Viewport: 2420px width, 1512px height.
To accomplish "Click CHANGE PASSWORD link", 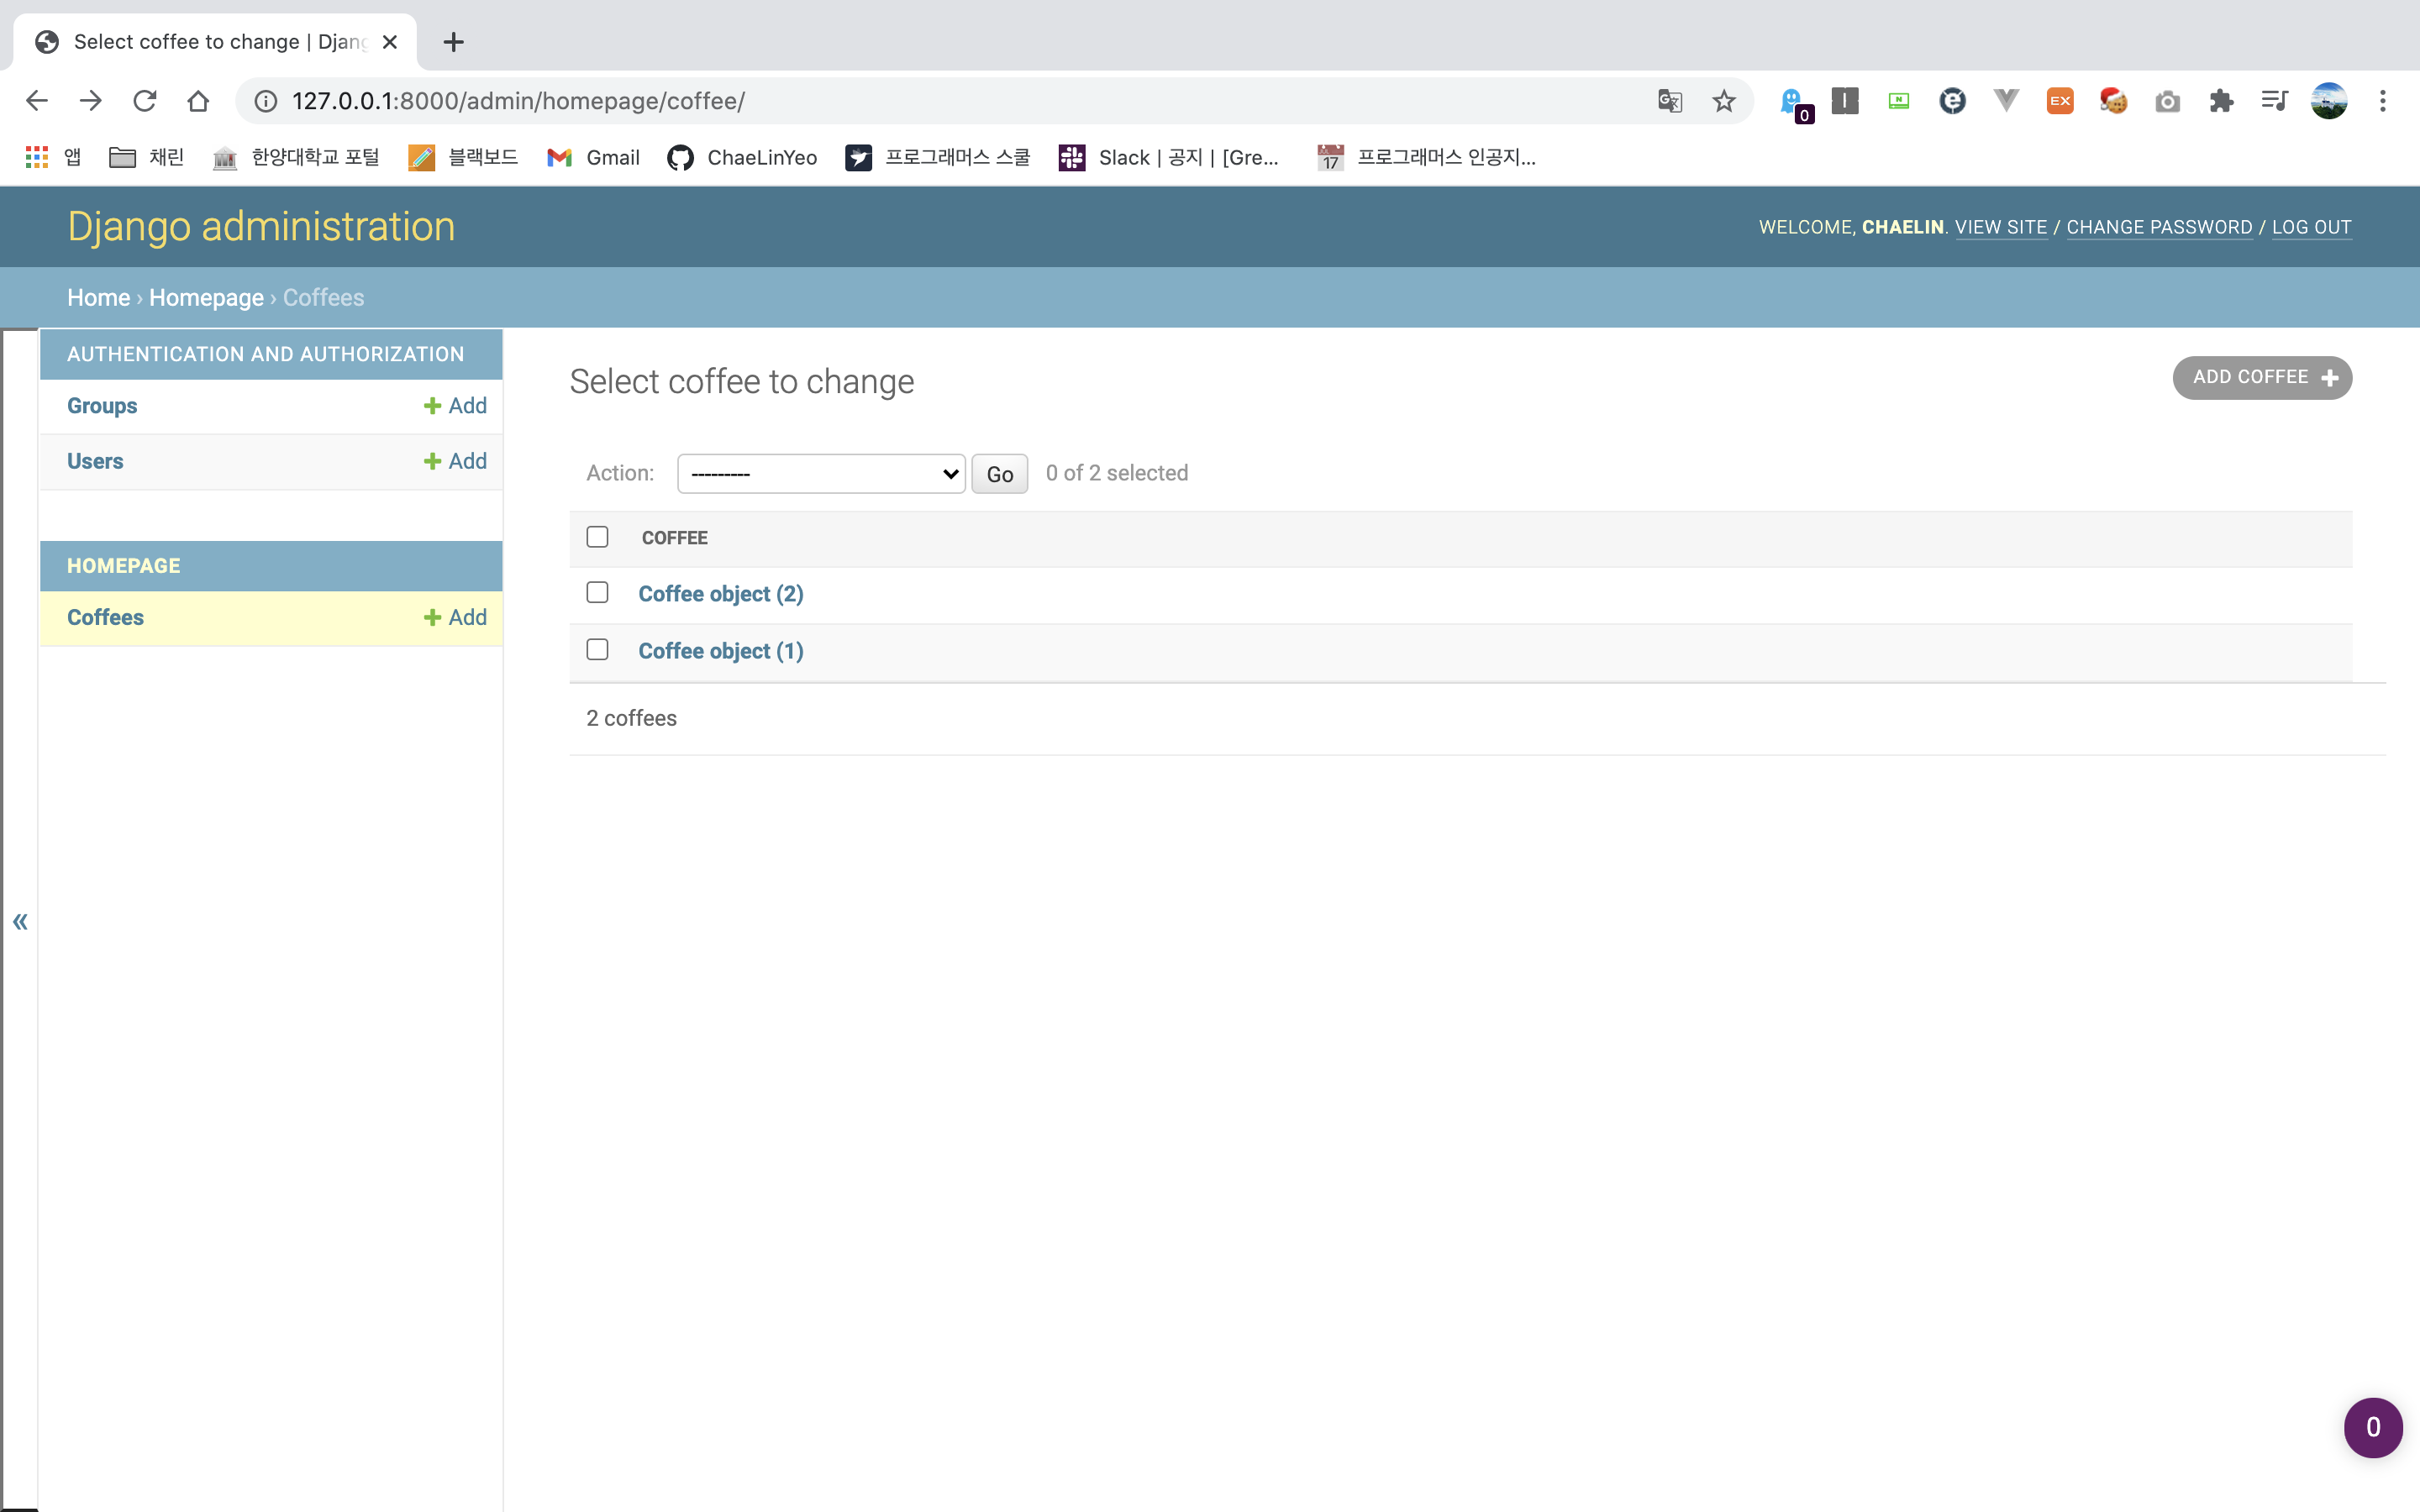I will (x=2159, y=227).
